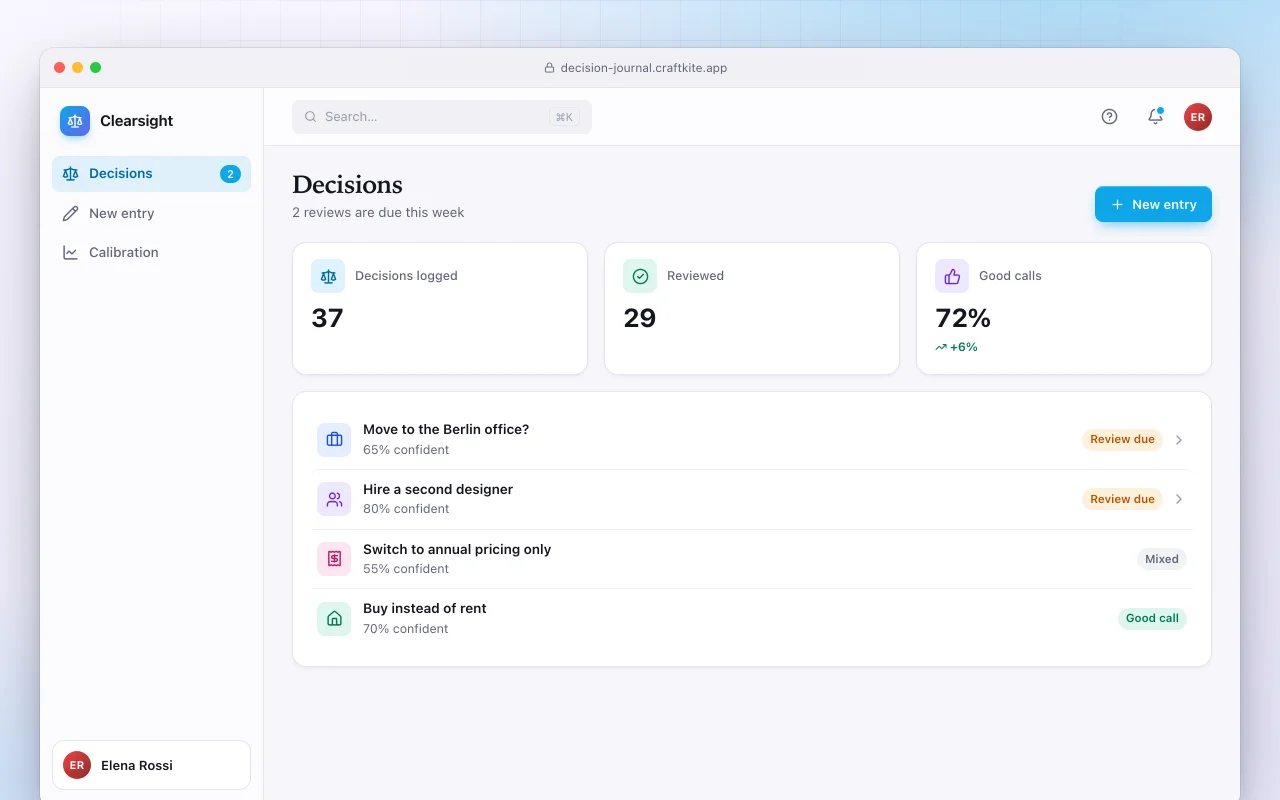Click the receipt icon for annual pricing

(x=334, y=559)
